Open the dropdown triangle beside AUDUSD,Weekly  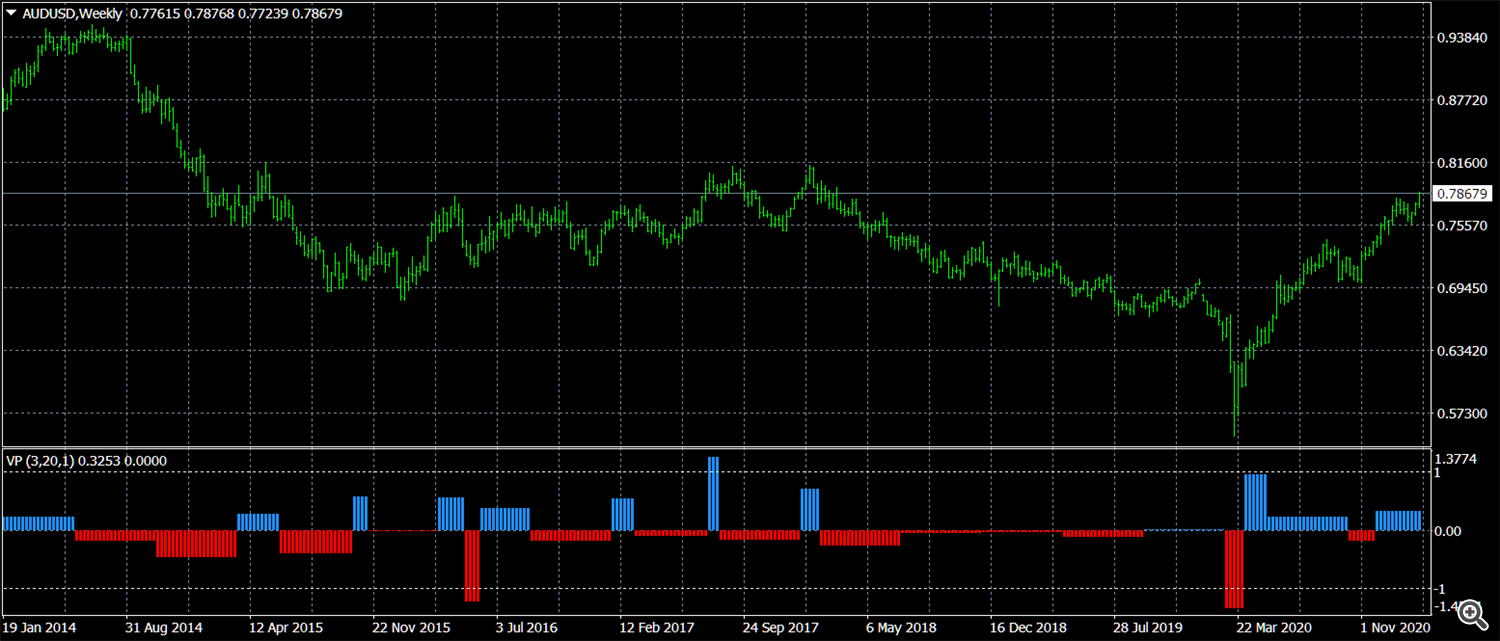(x=11, y=12)
